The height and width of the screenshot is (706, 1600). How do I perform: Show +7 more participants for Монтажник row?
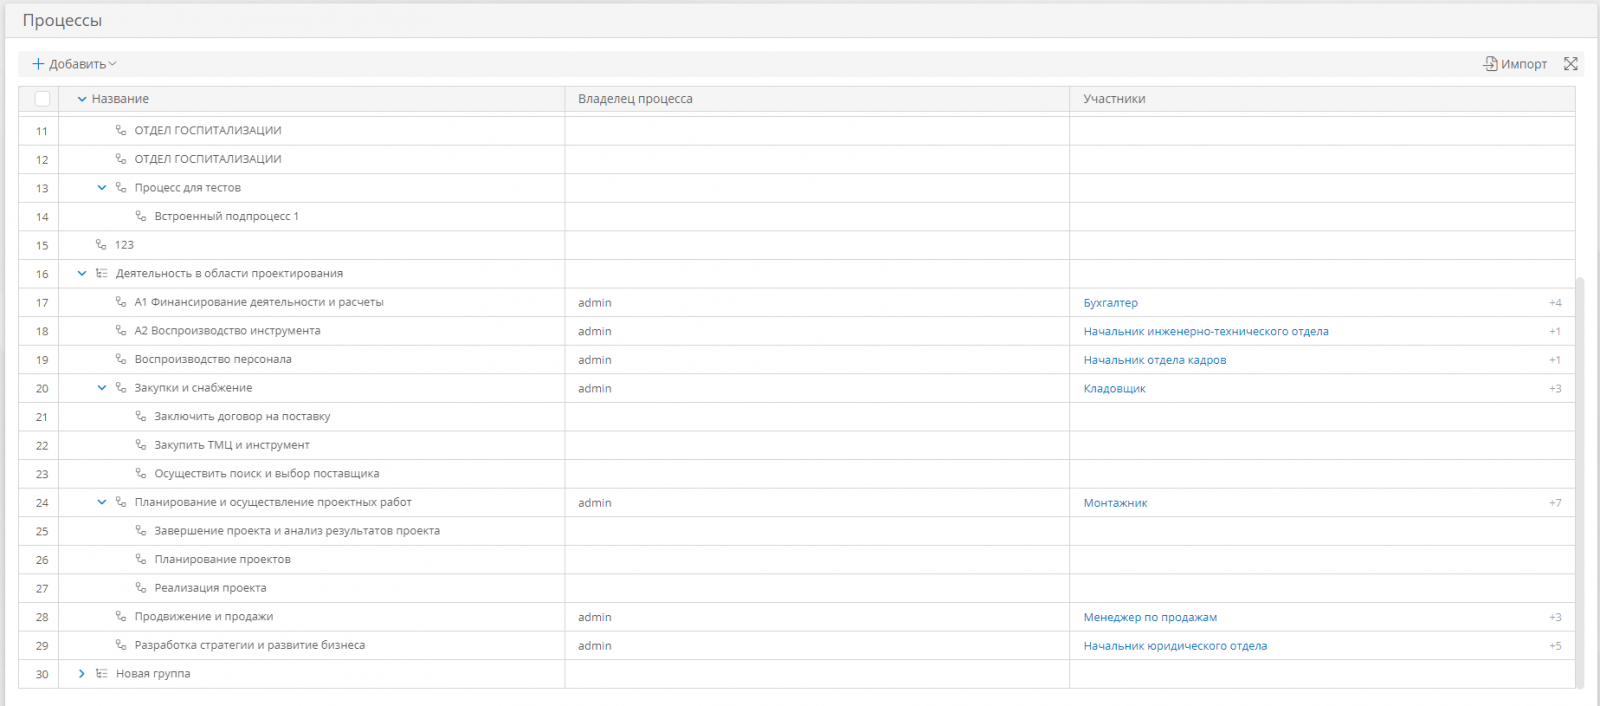click(1554, 503)
